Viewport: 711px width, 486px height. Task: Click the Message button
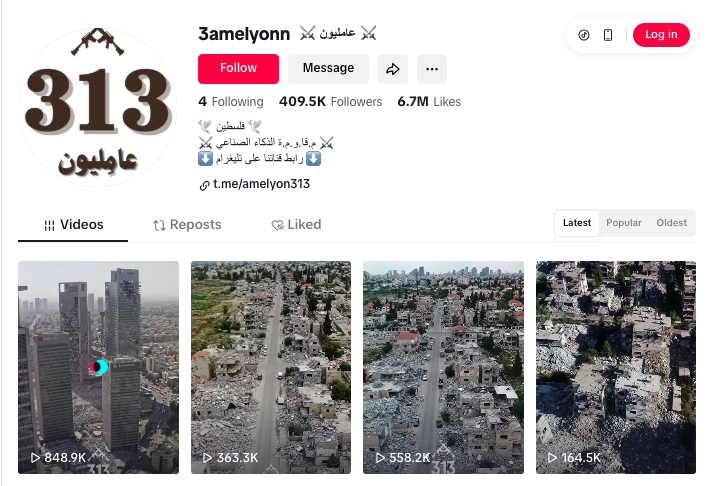[x=328, y=69]
